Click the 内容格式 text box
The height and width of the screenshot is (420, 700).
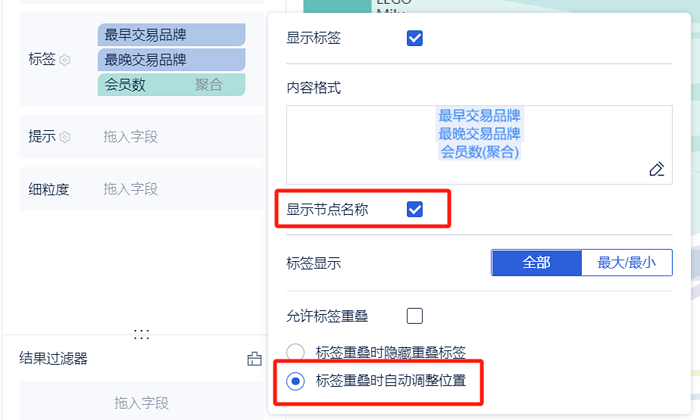(x=479, y=145)
